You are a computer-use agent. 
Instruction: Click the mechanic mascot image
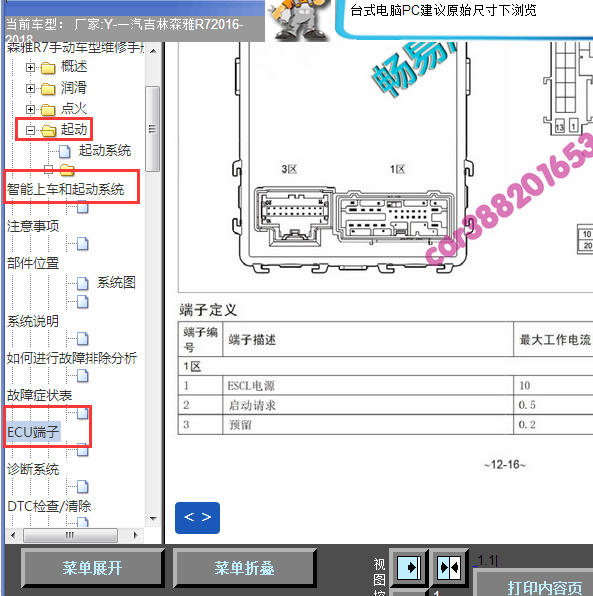click(300, 20)
